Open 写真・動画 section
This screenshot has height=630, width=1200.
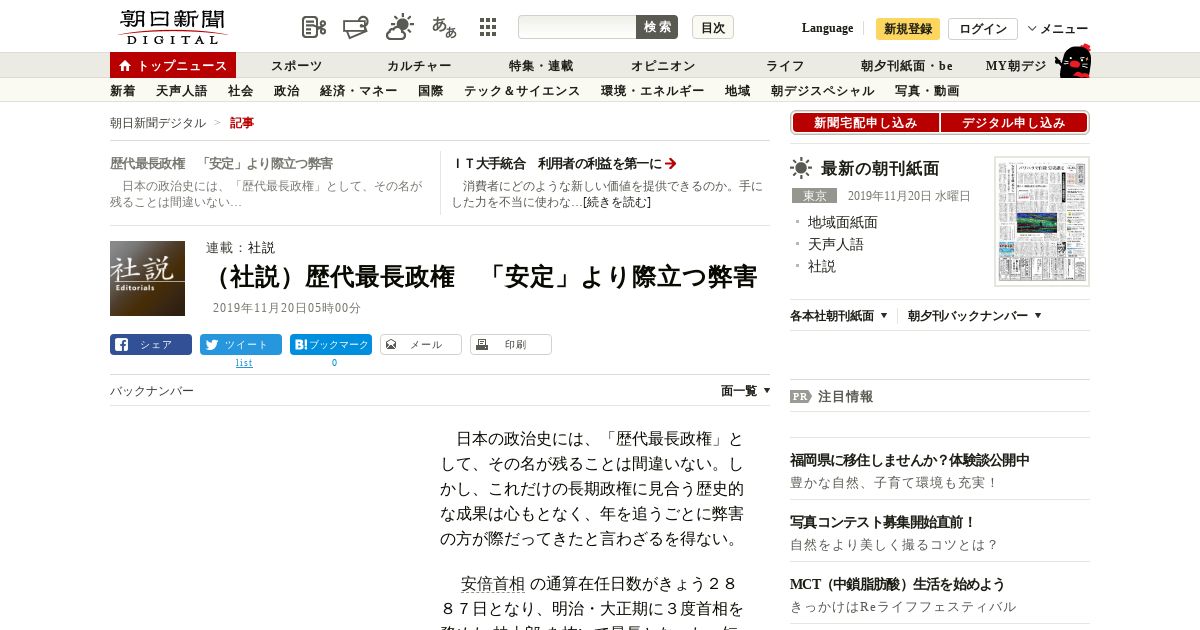pos(927,91)
